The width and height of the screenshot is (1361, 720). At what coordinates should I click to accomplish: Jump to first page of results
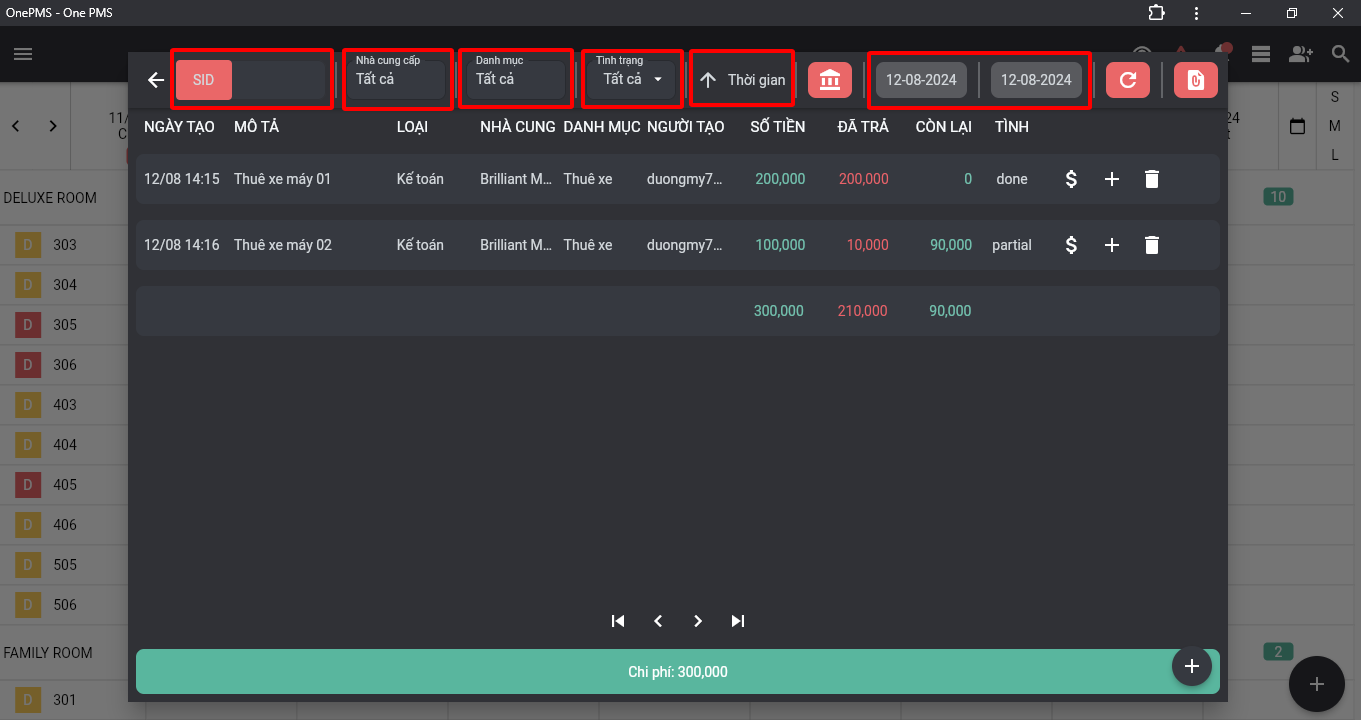click(x=618, y=621)
